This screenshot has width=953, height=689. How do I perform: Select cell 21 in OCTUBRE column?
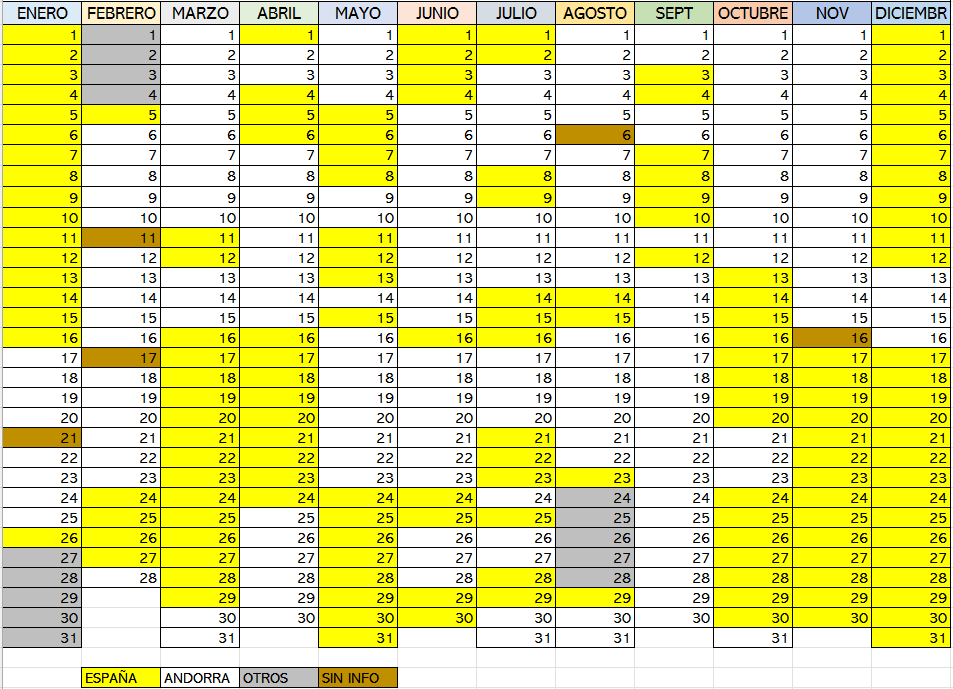point(753,437)
